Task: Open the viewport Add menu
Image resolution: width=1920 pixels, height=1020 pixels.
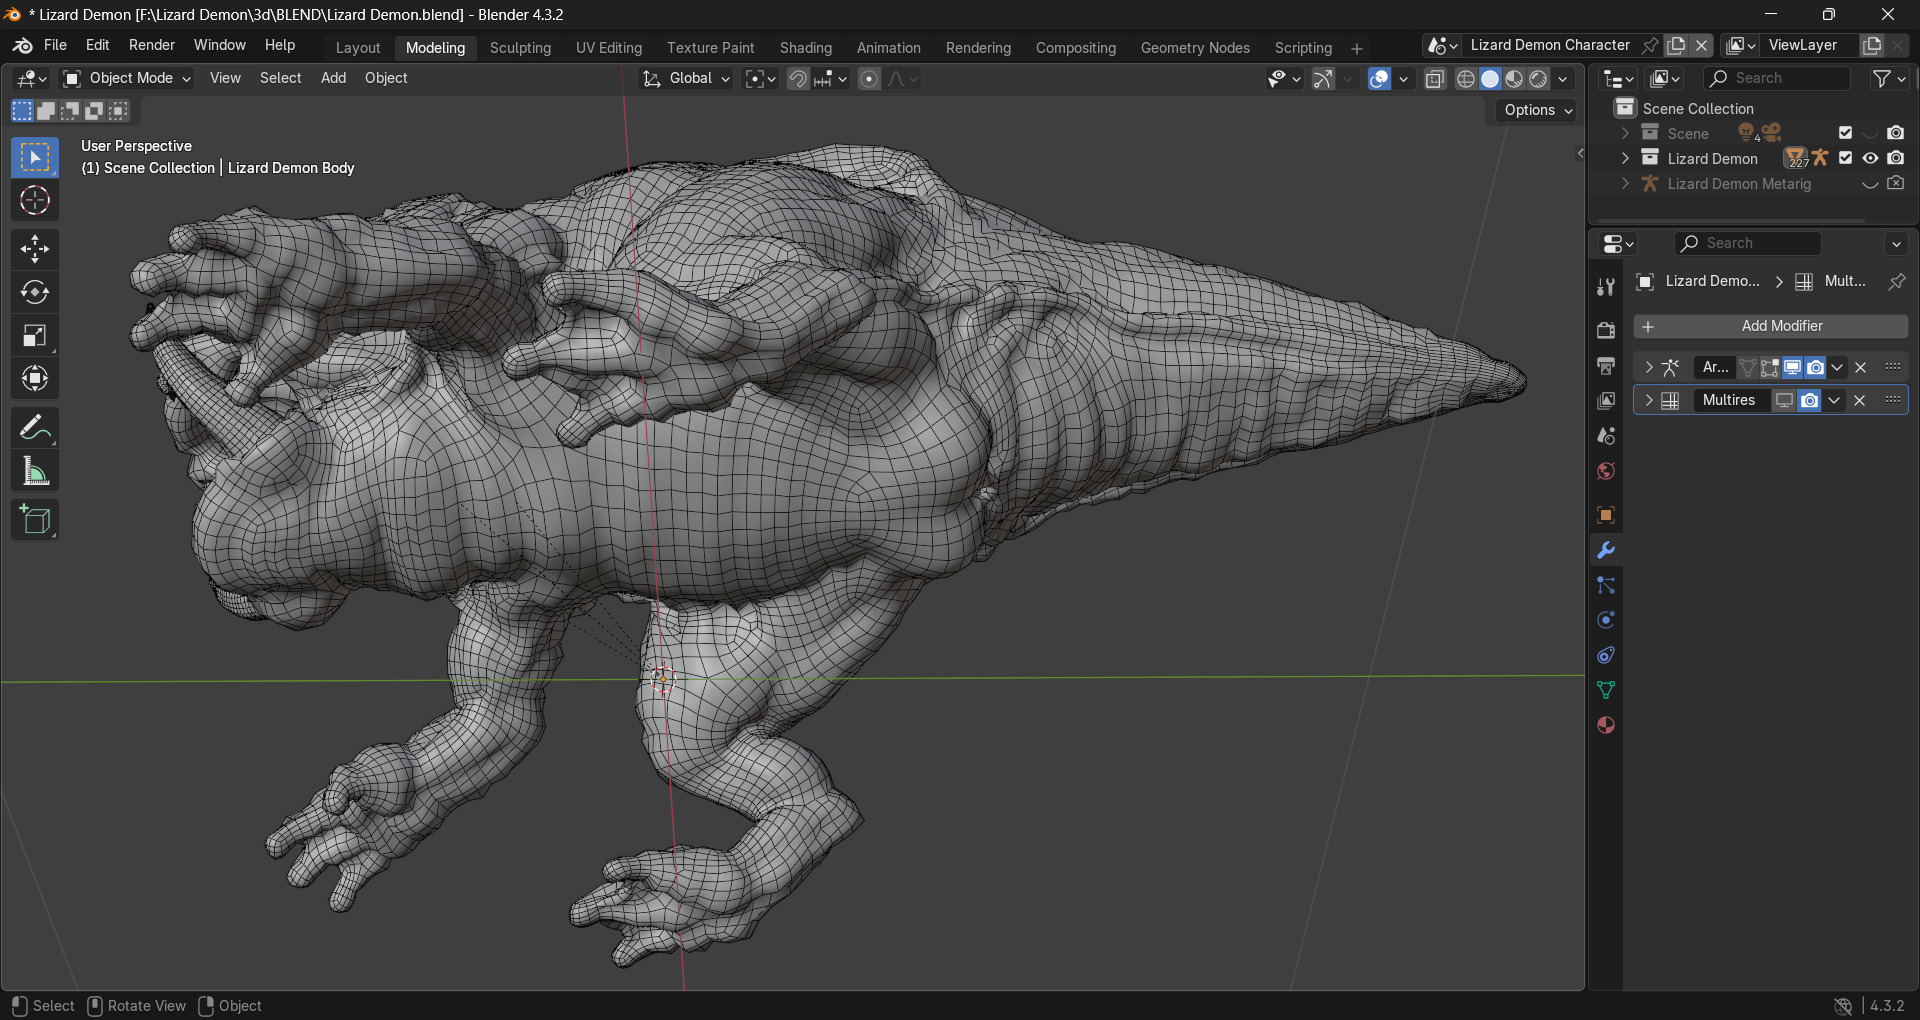Action: coord(333,78)
